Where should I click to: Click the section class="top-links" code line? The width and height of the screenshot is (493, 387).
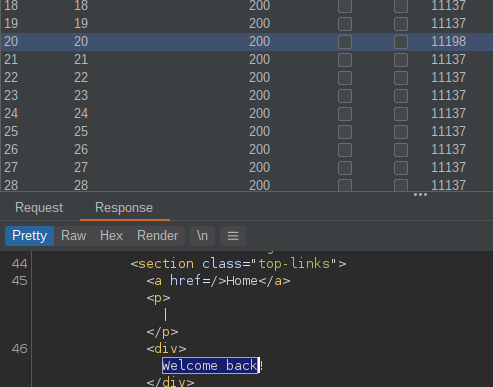point(238,264)
